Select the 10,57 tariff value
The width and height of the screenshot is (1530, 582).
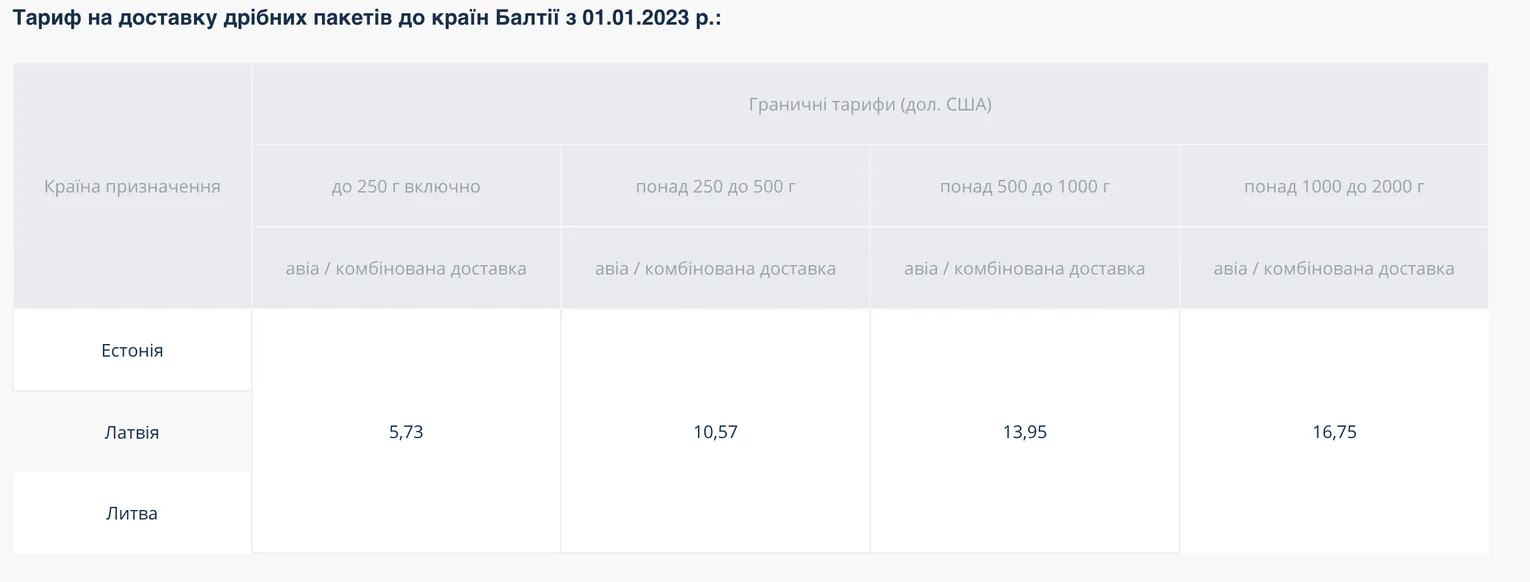point(715,432)
